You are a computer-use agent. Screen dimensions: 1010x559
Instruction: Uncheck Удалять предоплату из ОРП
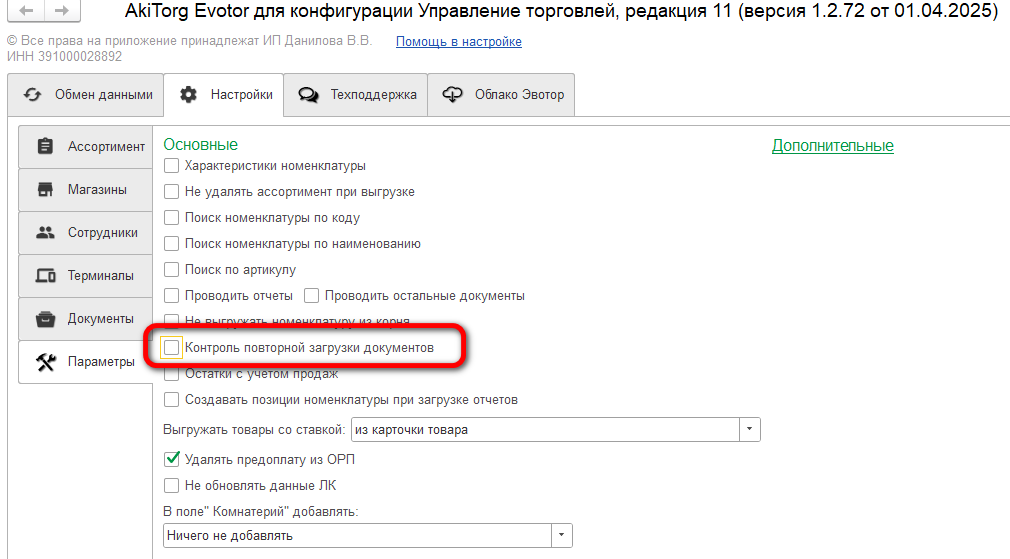click(x=171, y=459)
